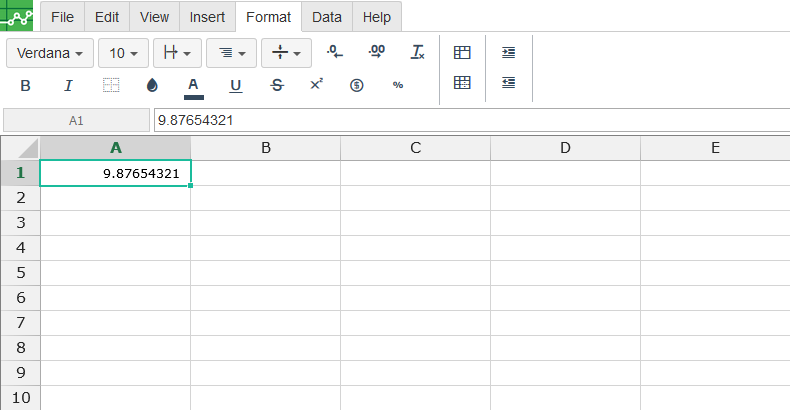Screen dimensions: 790x410
Task: Toggle bold formatting
Action: tap(26, 86)
